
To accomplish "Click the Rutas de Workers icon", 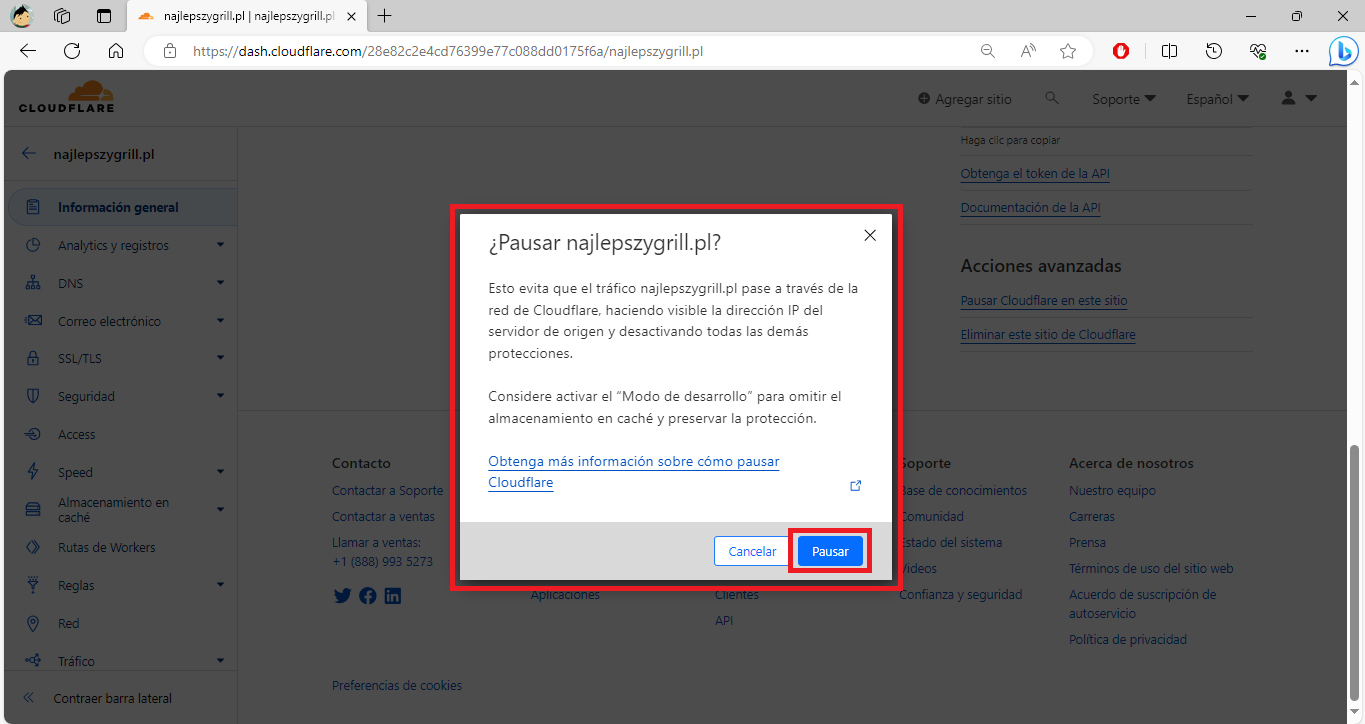I will pyautogui.click(x=33, y=547).
